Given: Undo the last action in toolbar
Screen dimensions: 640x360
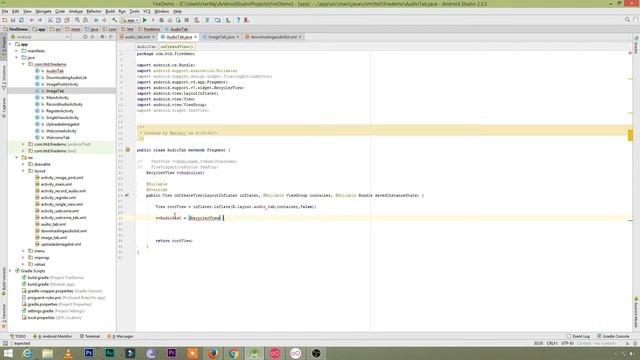Looking at the screenshot, I should 31,20.
